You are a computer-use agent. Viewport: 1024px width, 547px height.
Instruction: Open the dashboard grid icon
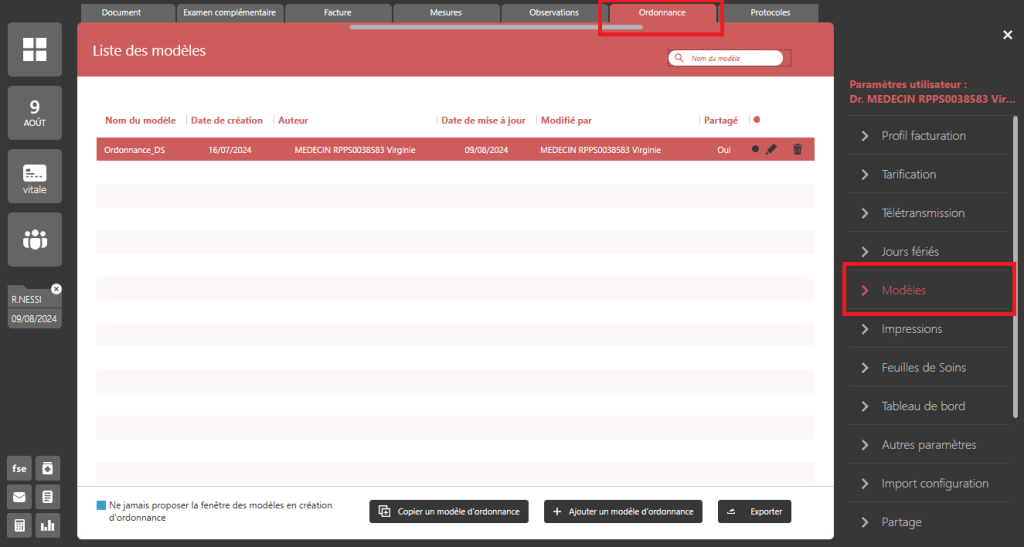click(x=34, y=50)
